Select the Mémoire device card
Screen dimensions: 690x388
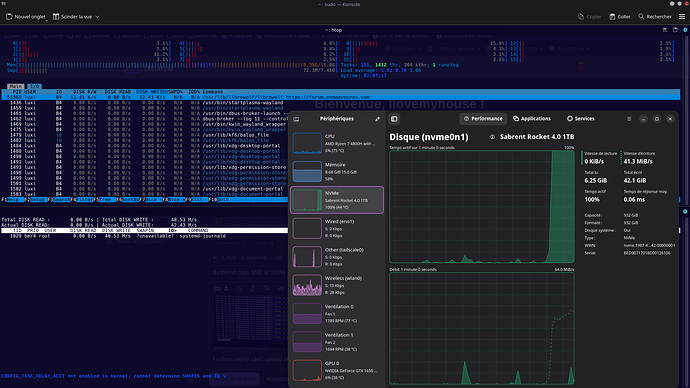point(337,172)
